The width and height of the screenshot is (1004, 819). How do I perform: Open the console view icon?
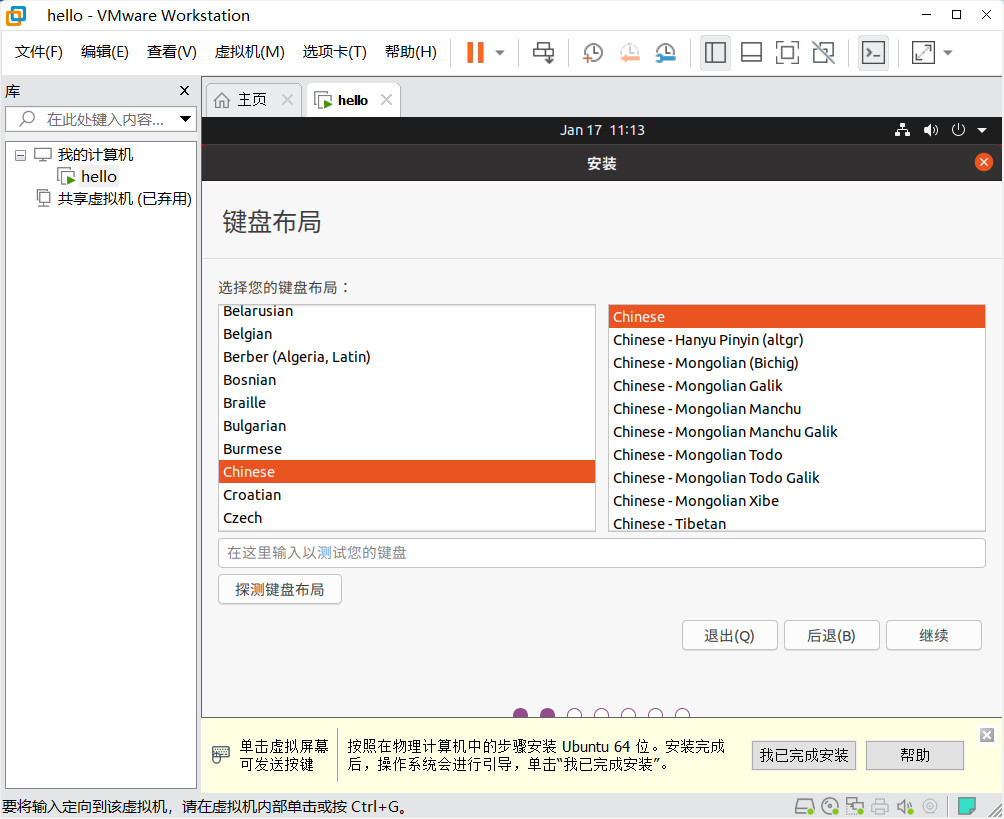(873, 53)
